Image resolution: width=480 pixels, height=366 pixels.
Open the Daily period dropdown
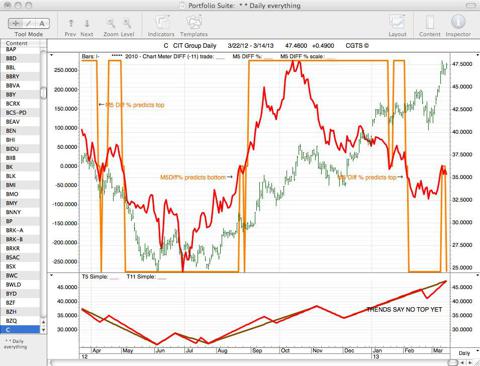pyautogui.click(x=465, y=353)
